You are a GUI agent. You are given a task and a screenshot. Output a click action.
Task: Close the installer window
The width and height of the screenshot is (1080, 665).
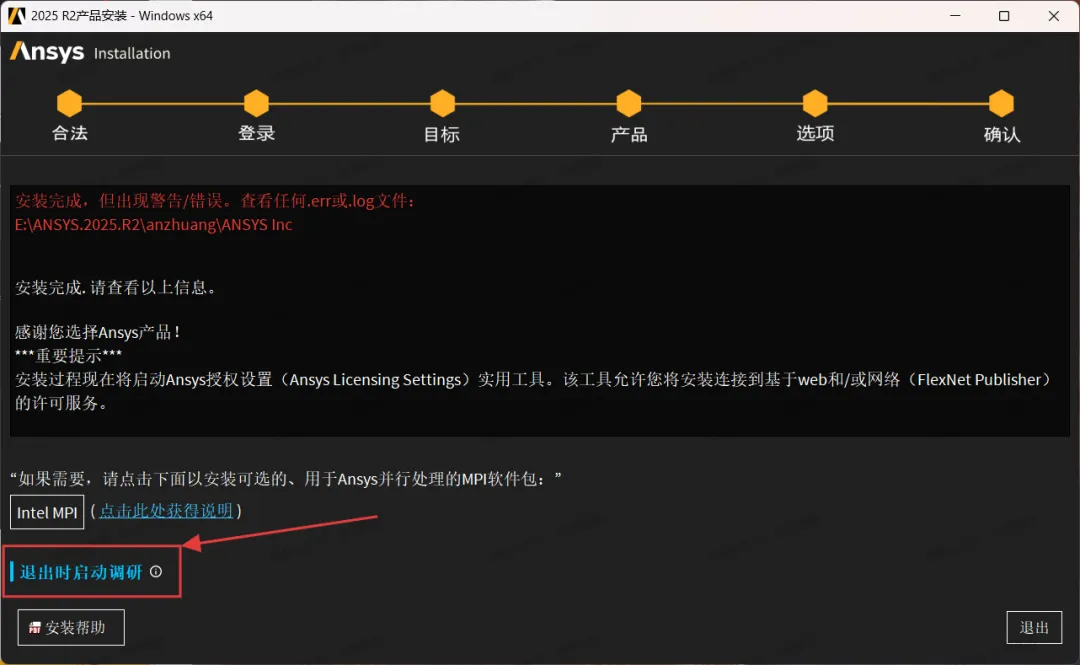[x=1054, y=15]
